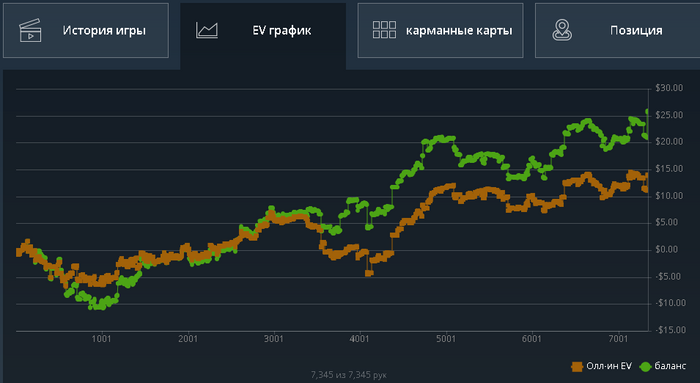Screen dimensions: 700x383
Task: Click the 7,345 из 7,345 рук text
Action: tap(349, 375)
